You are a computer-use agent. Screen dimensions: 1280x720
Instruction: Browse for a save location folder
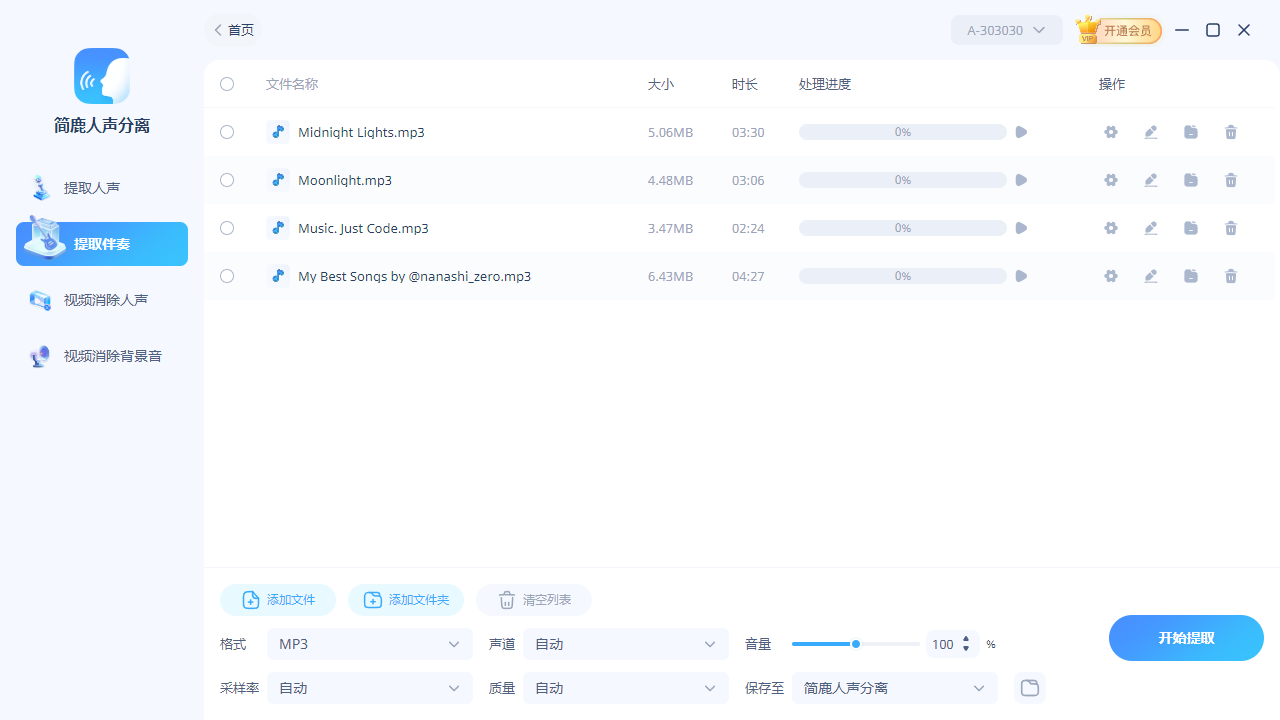click(x=1029, y=688)
